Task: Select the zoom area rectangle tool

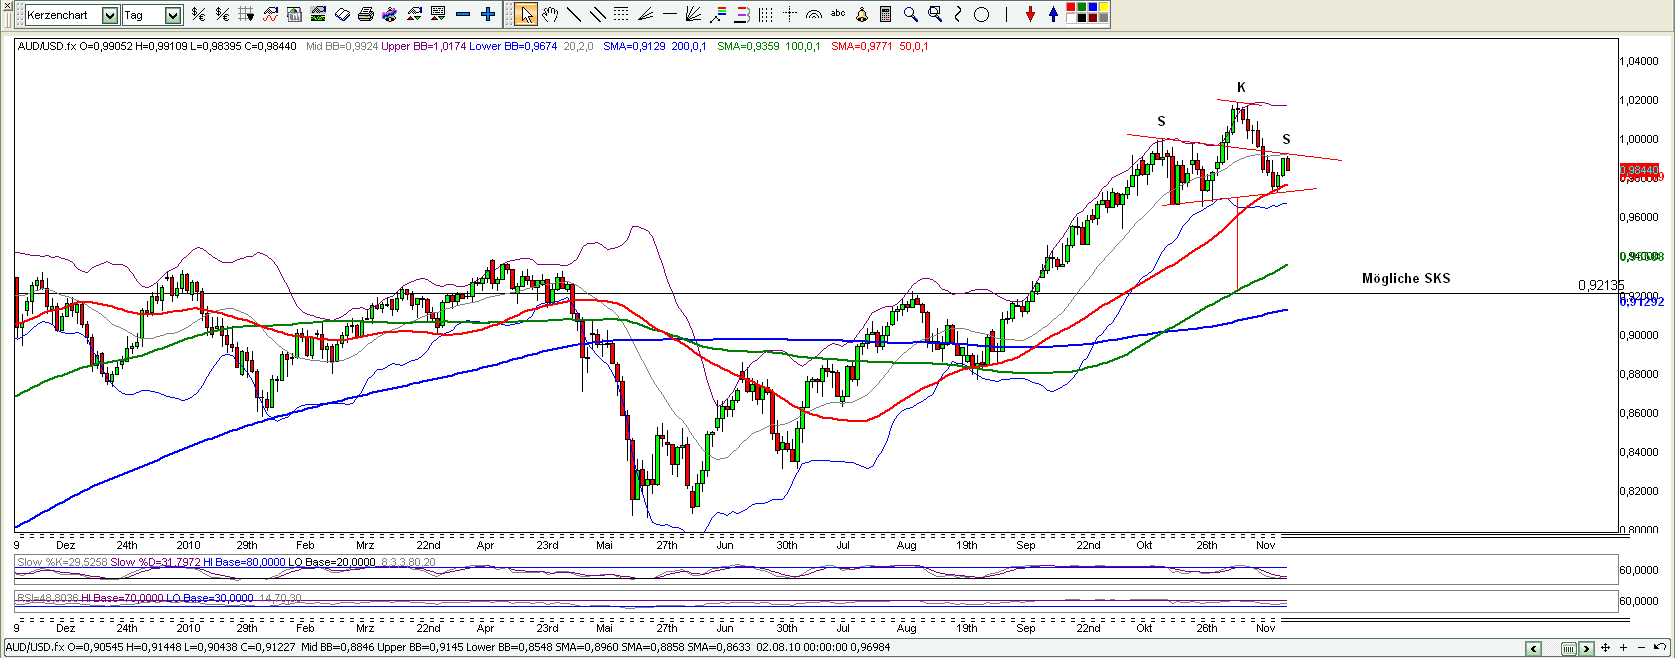Action: coord(935,14)
